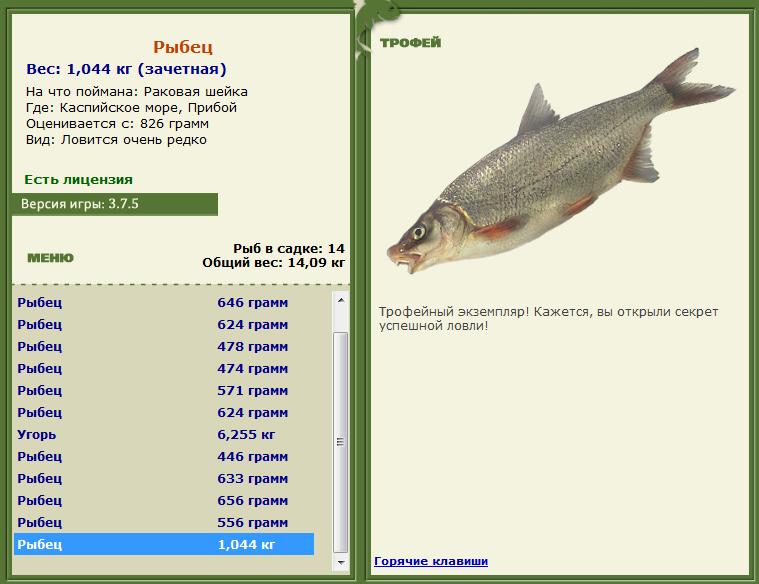Select the Рыбец 633 грамм row
This screenshot has height=584, width=759.
tap(164, 478)
